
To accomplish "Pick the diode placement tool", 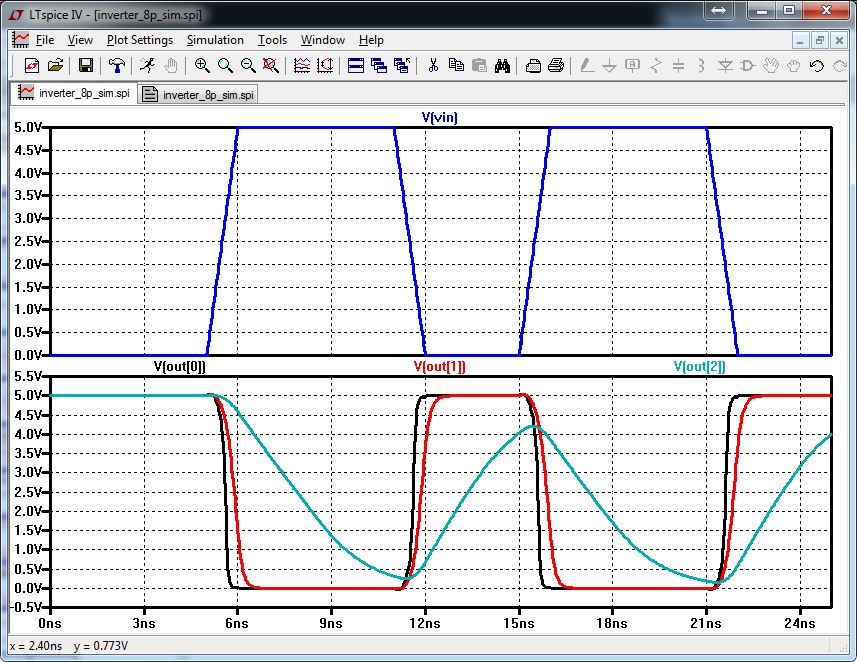I will click(724, 65).
